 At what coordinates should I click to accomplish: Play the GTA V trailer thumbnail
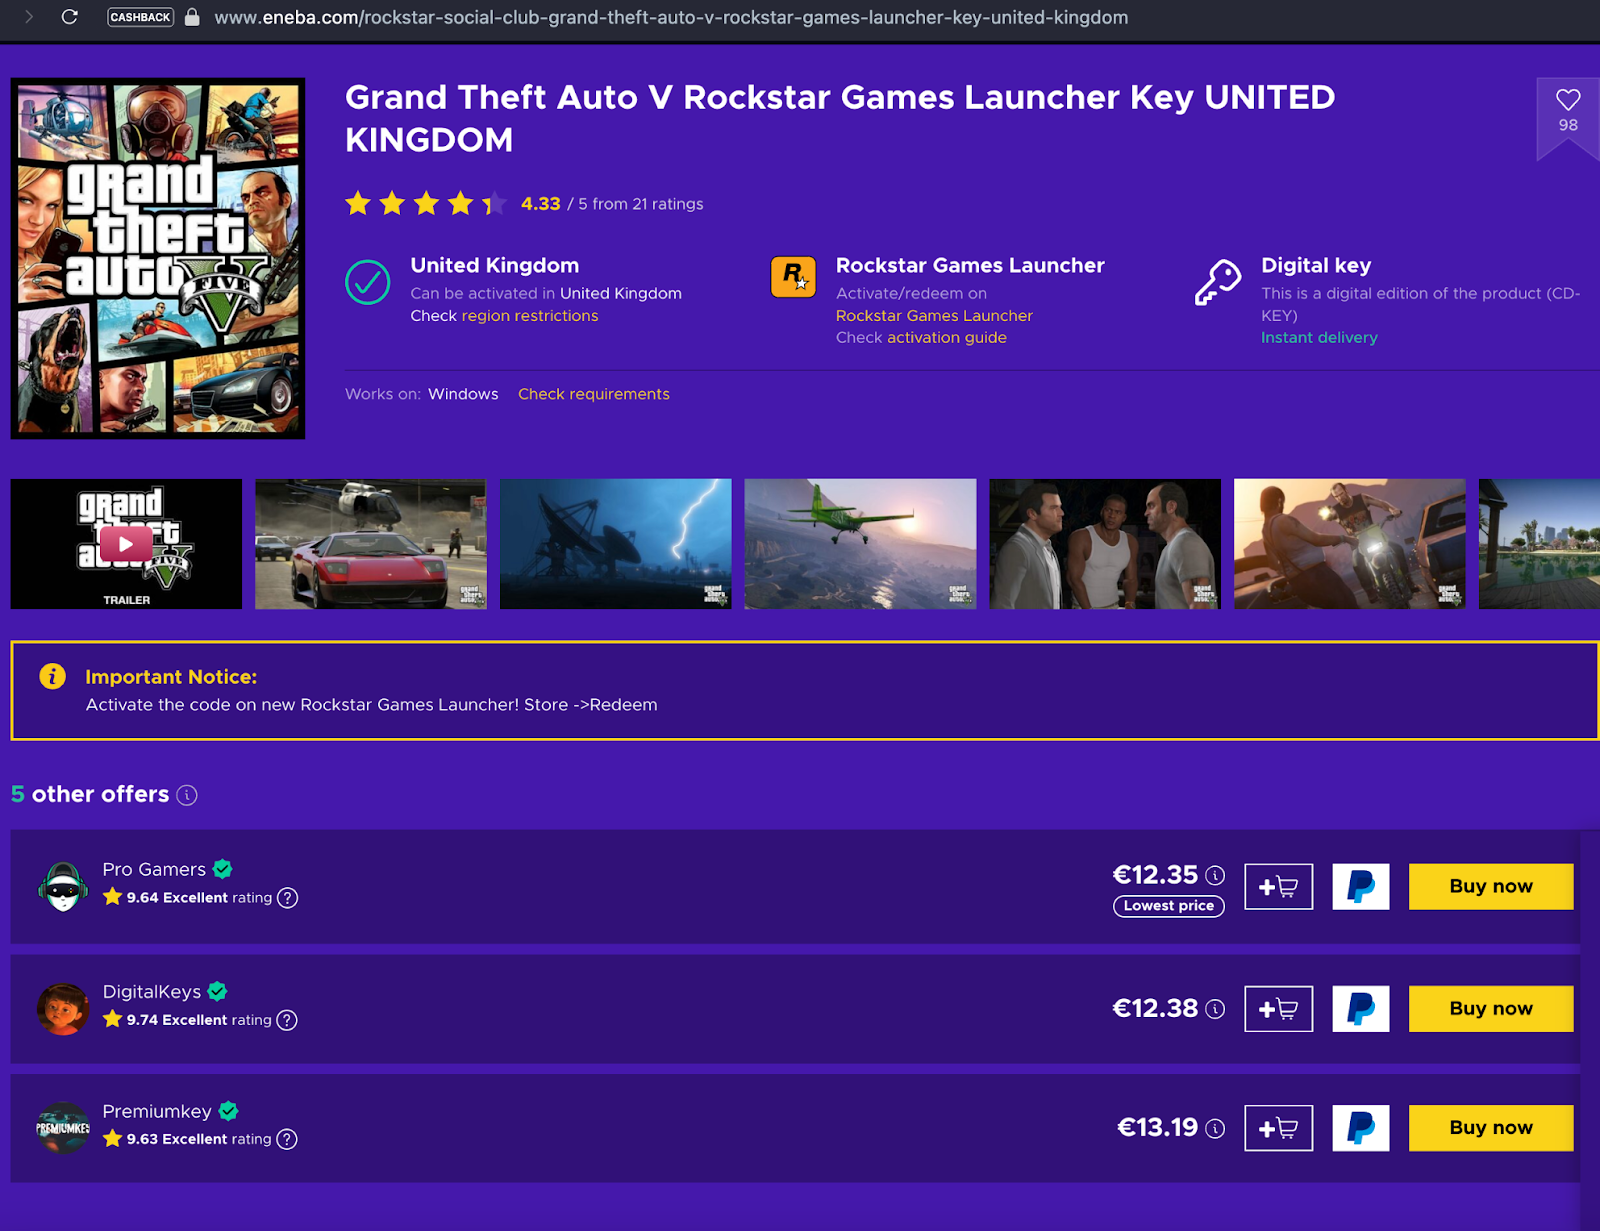[x=125, y=543]
